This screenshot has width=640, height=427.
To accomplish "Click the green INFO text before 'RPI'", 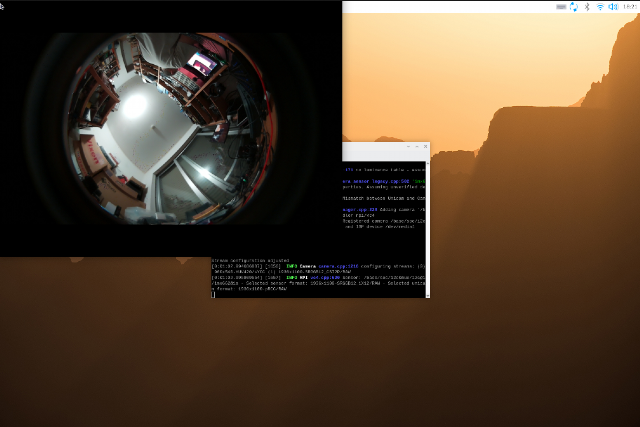I will 291,278.
